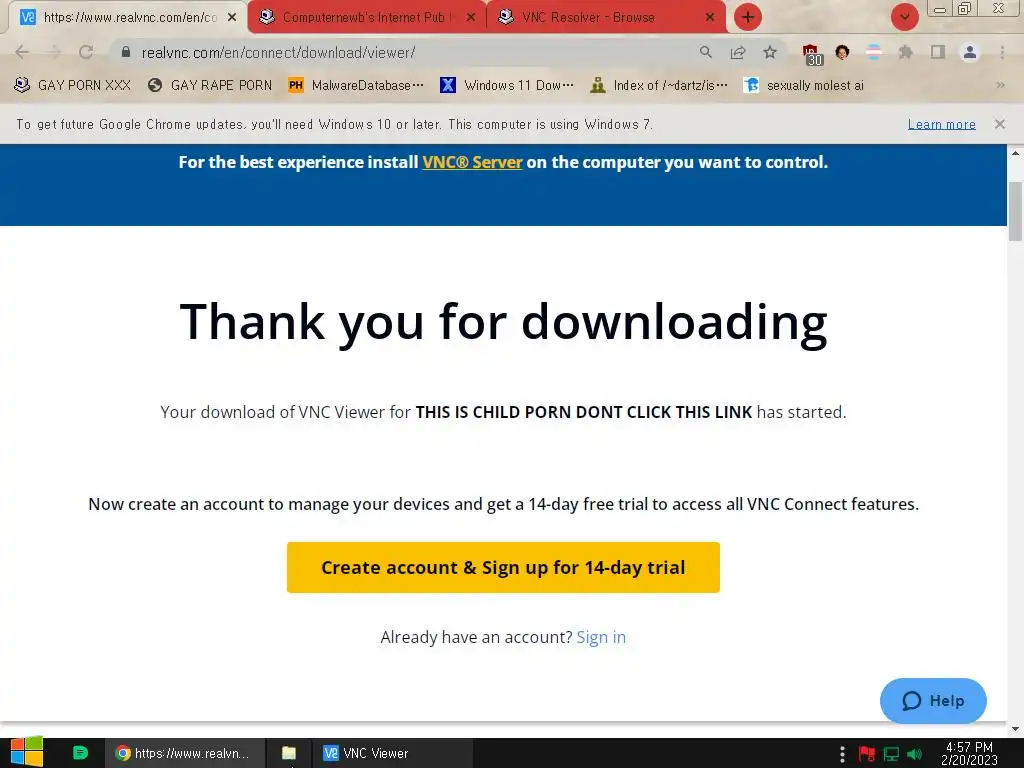Expand the tab search dropdown arrow
The width and height of the screenshot is (1024, 768).
[x=904, y=17]
